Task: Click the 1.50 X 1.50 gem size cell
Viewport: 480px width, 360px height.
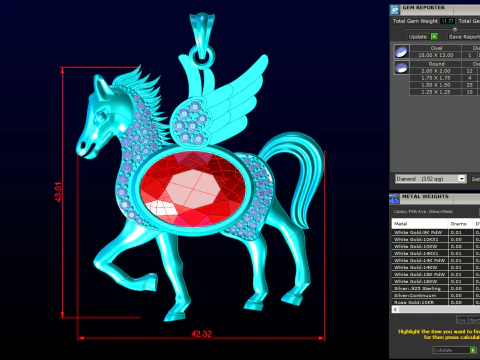Action: click(x=436, y=85)
